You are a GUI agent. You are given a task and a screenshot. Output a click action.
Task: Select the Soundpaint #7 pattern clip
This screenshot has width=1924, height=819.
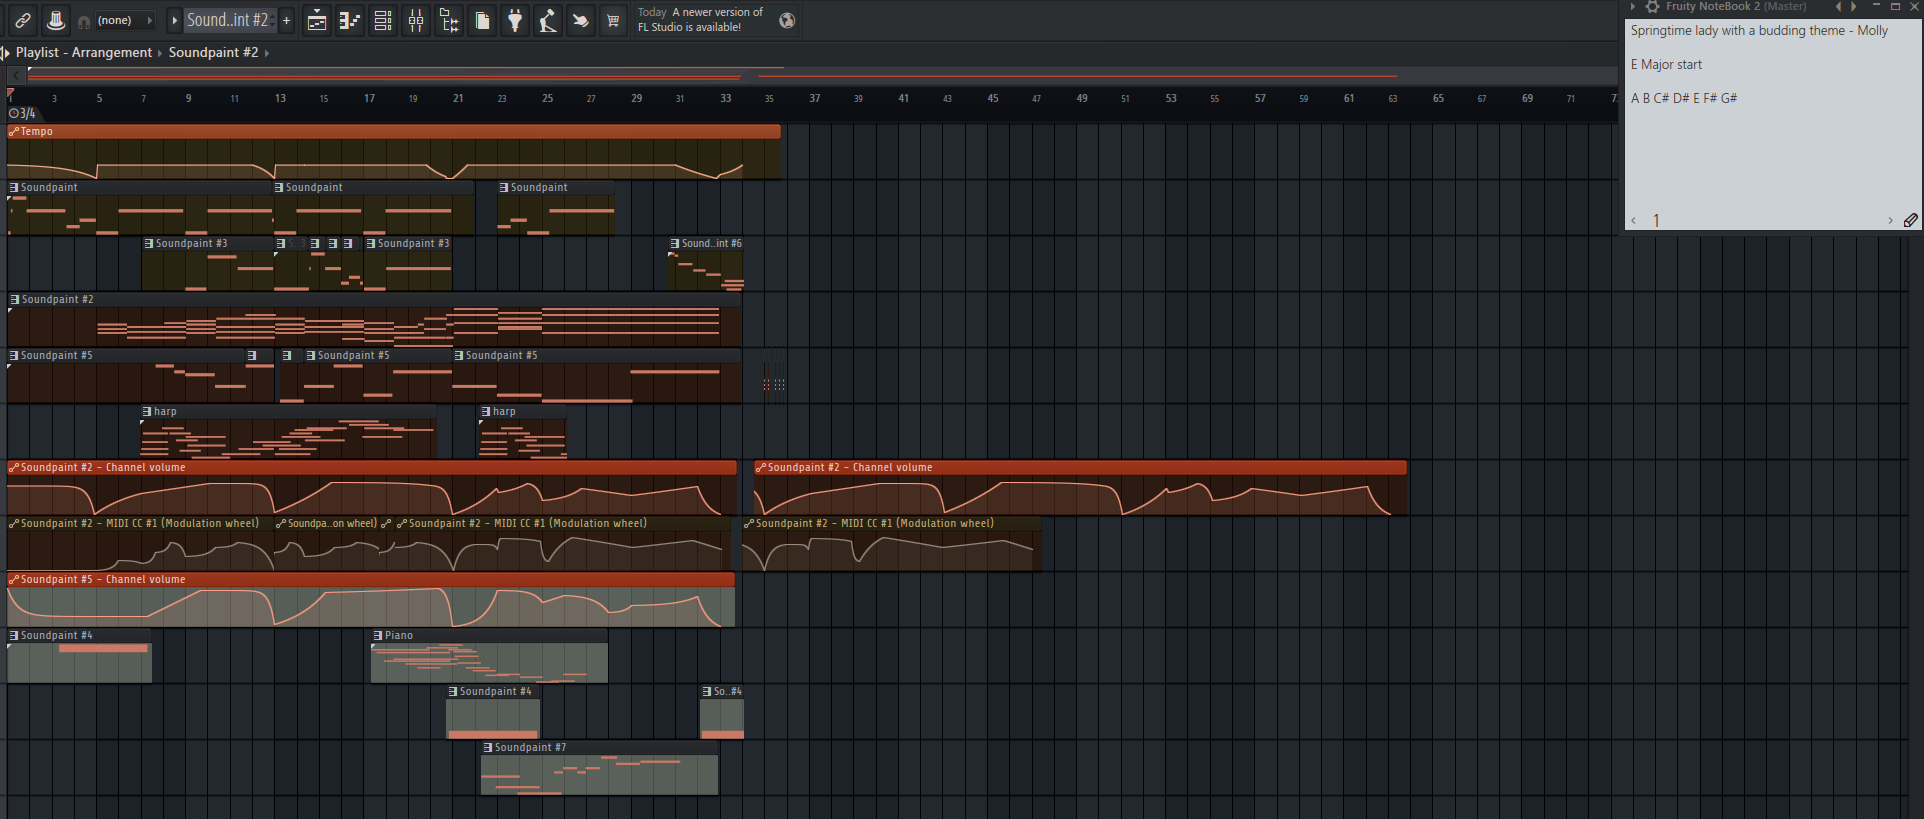pos(599,768)
